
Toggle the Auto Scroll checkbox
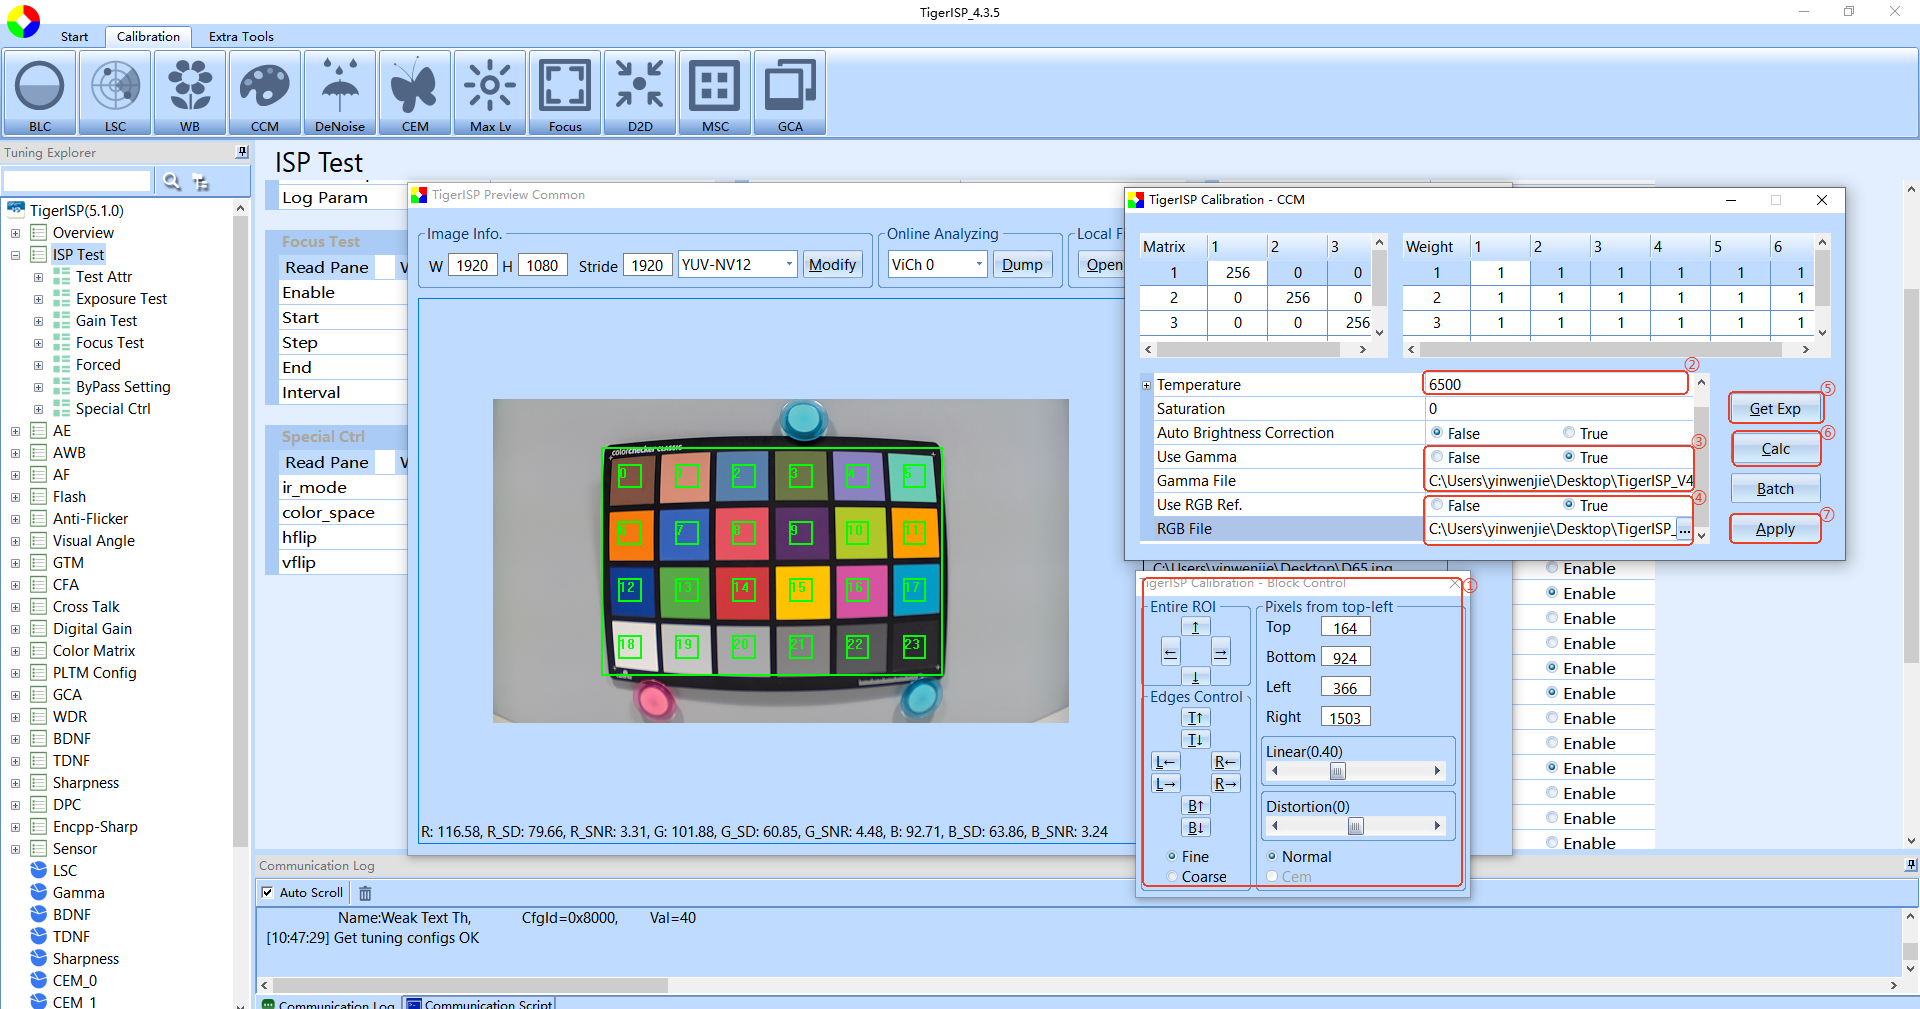pos(267,892)
